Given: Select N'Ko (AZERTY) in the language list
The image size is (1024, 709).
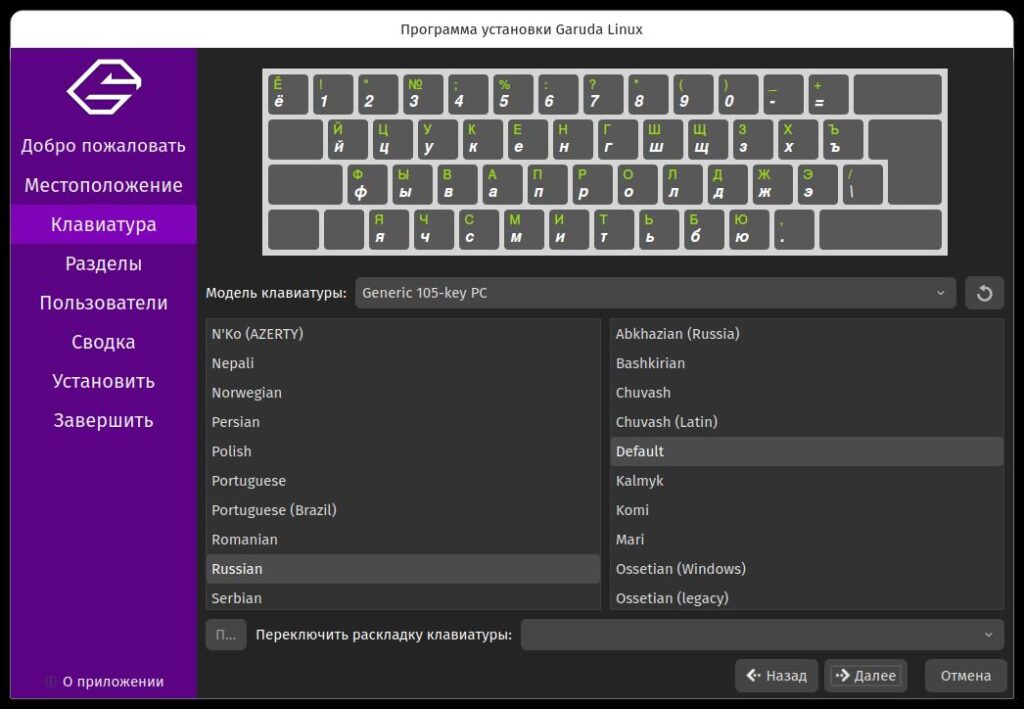Looking at the screenshot, I should point(403,334).
